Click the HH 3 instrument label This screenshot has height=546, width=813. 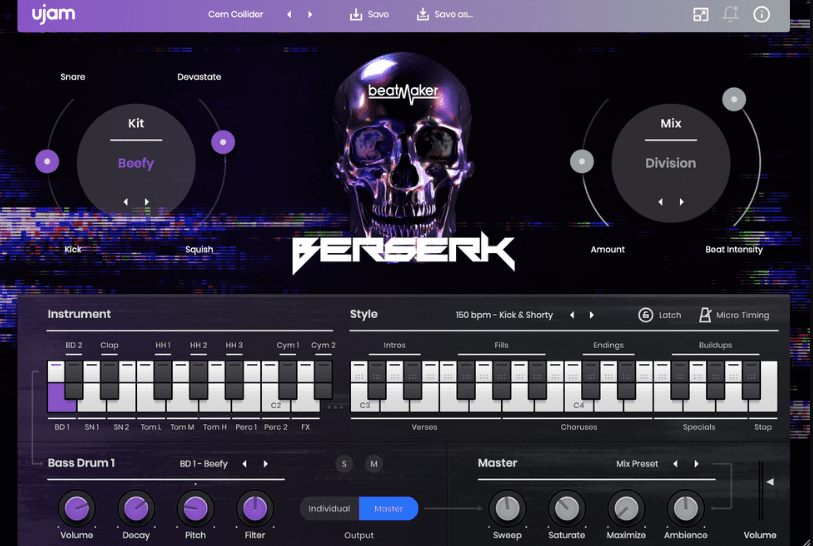point(234,345)
